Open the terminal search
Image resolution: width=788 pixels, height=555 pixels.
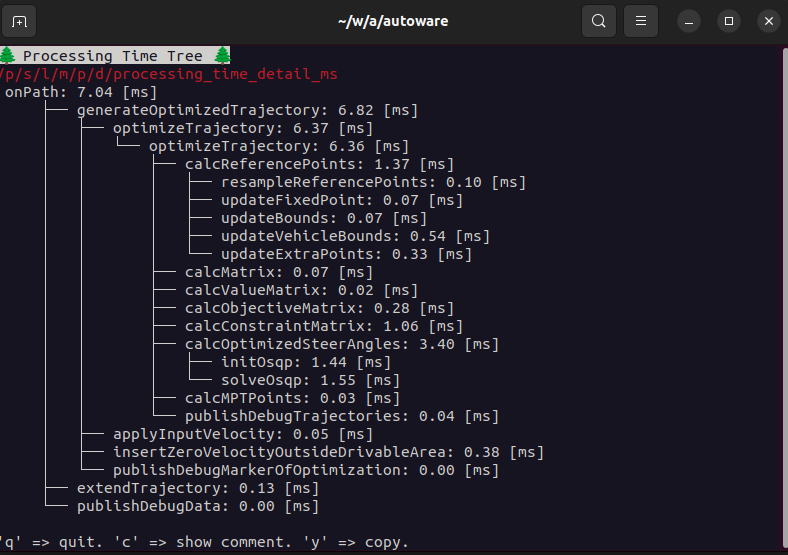599,21
